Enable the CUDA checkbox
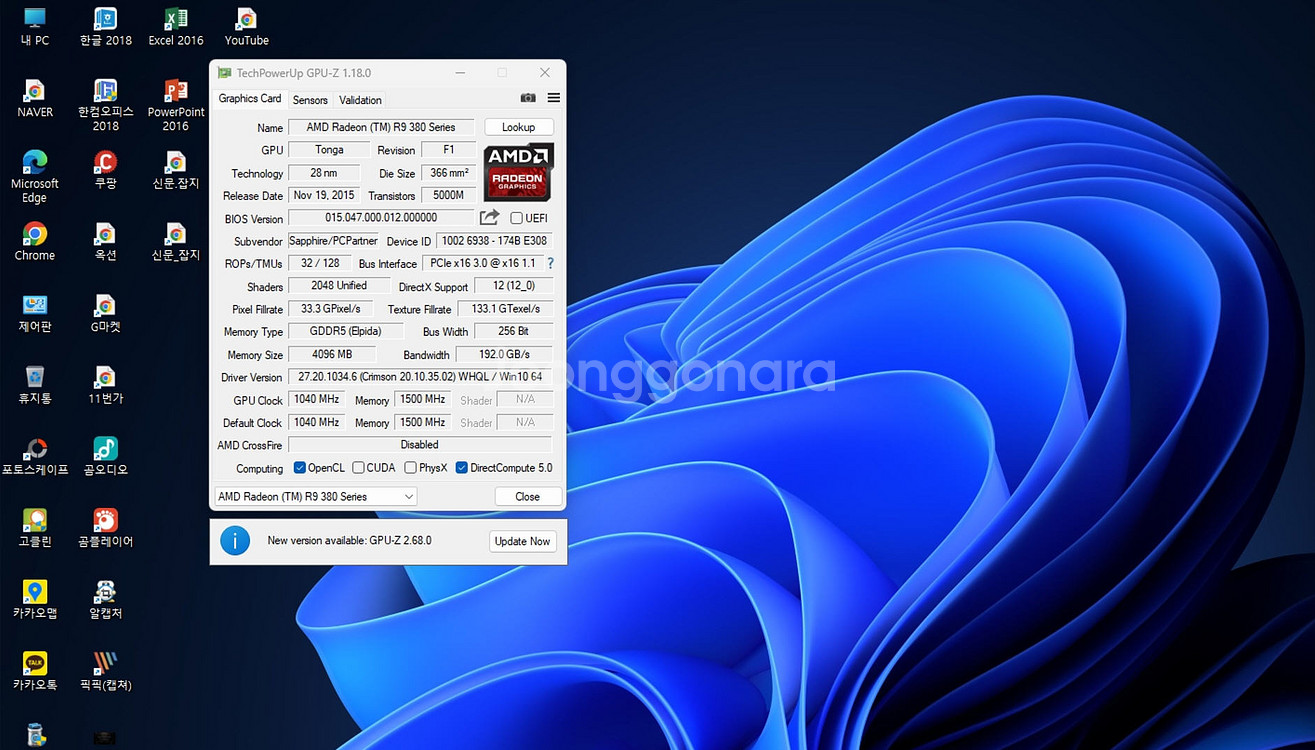Screen dimensions: 1315x750 click(x=358, y=468)
